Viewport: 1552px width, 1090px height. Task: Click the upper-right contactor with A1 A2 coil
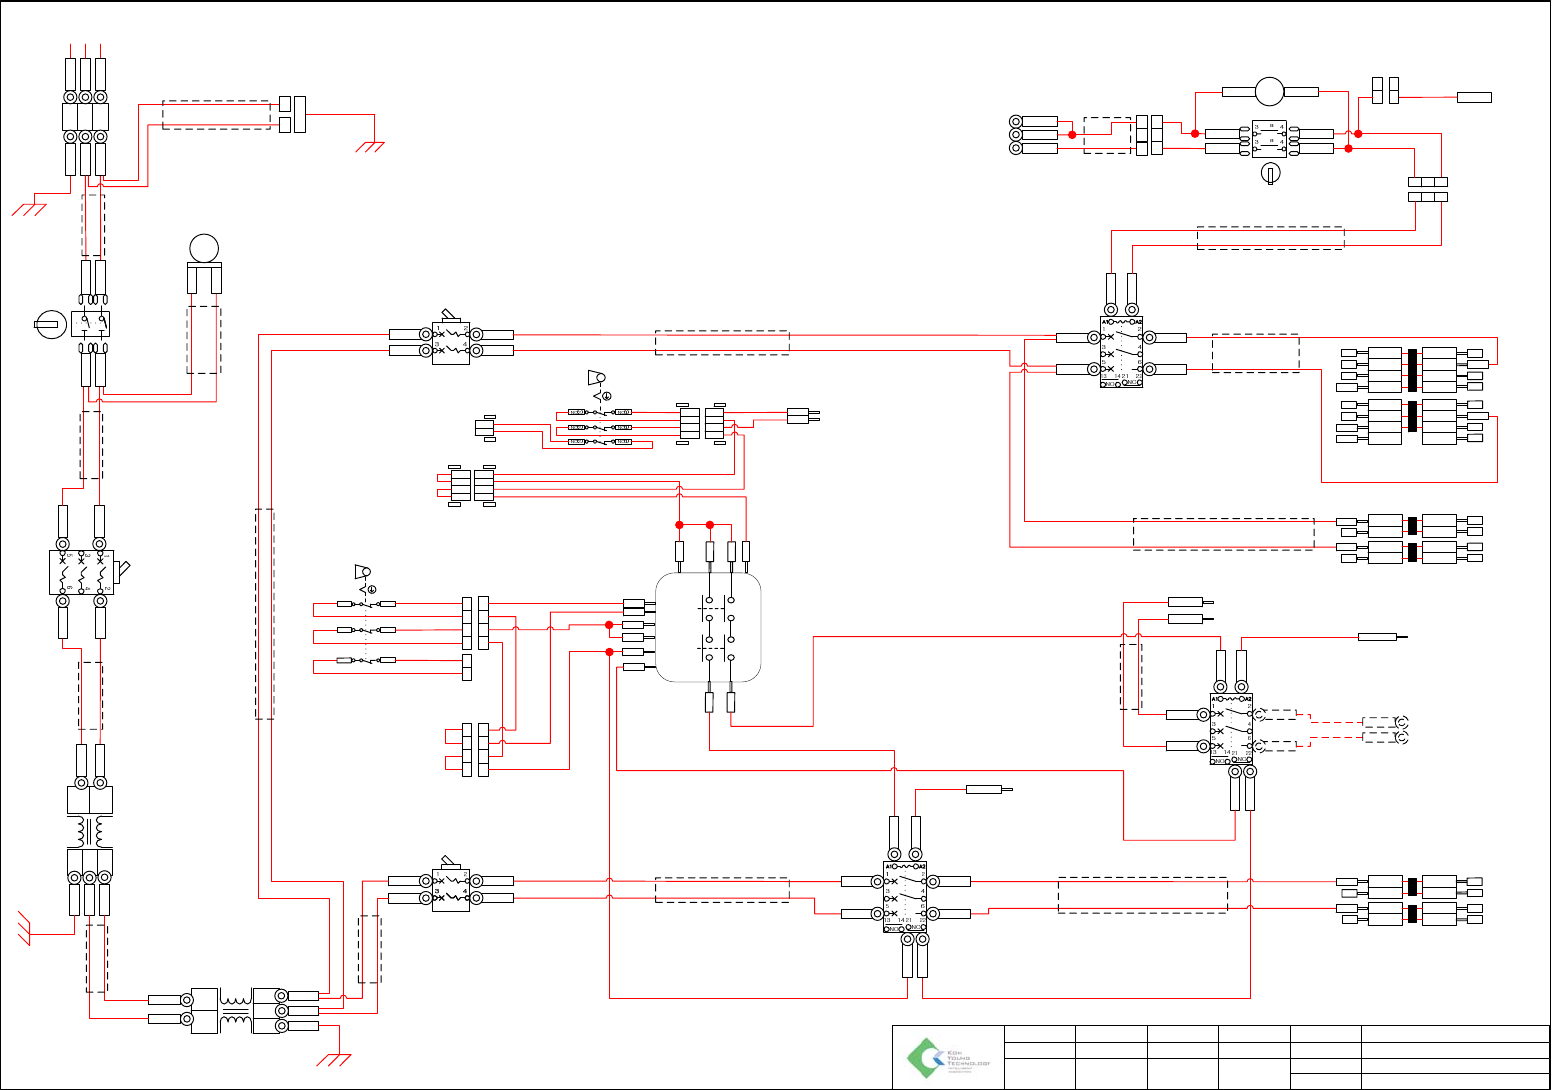click(x=1122, y=352)
